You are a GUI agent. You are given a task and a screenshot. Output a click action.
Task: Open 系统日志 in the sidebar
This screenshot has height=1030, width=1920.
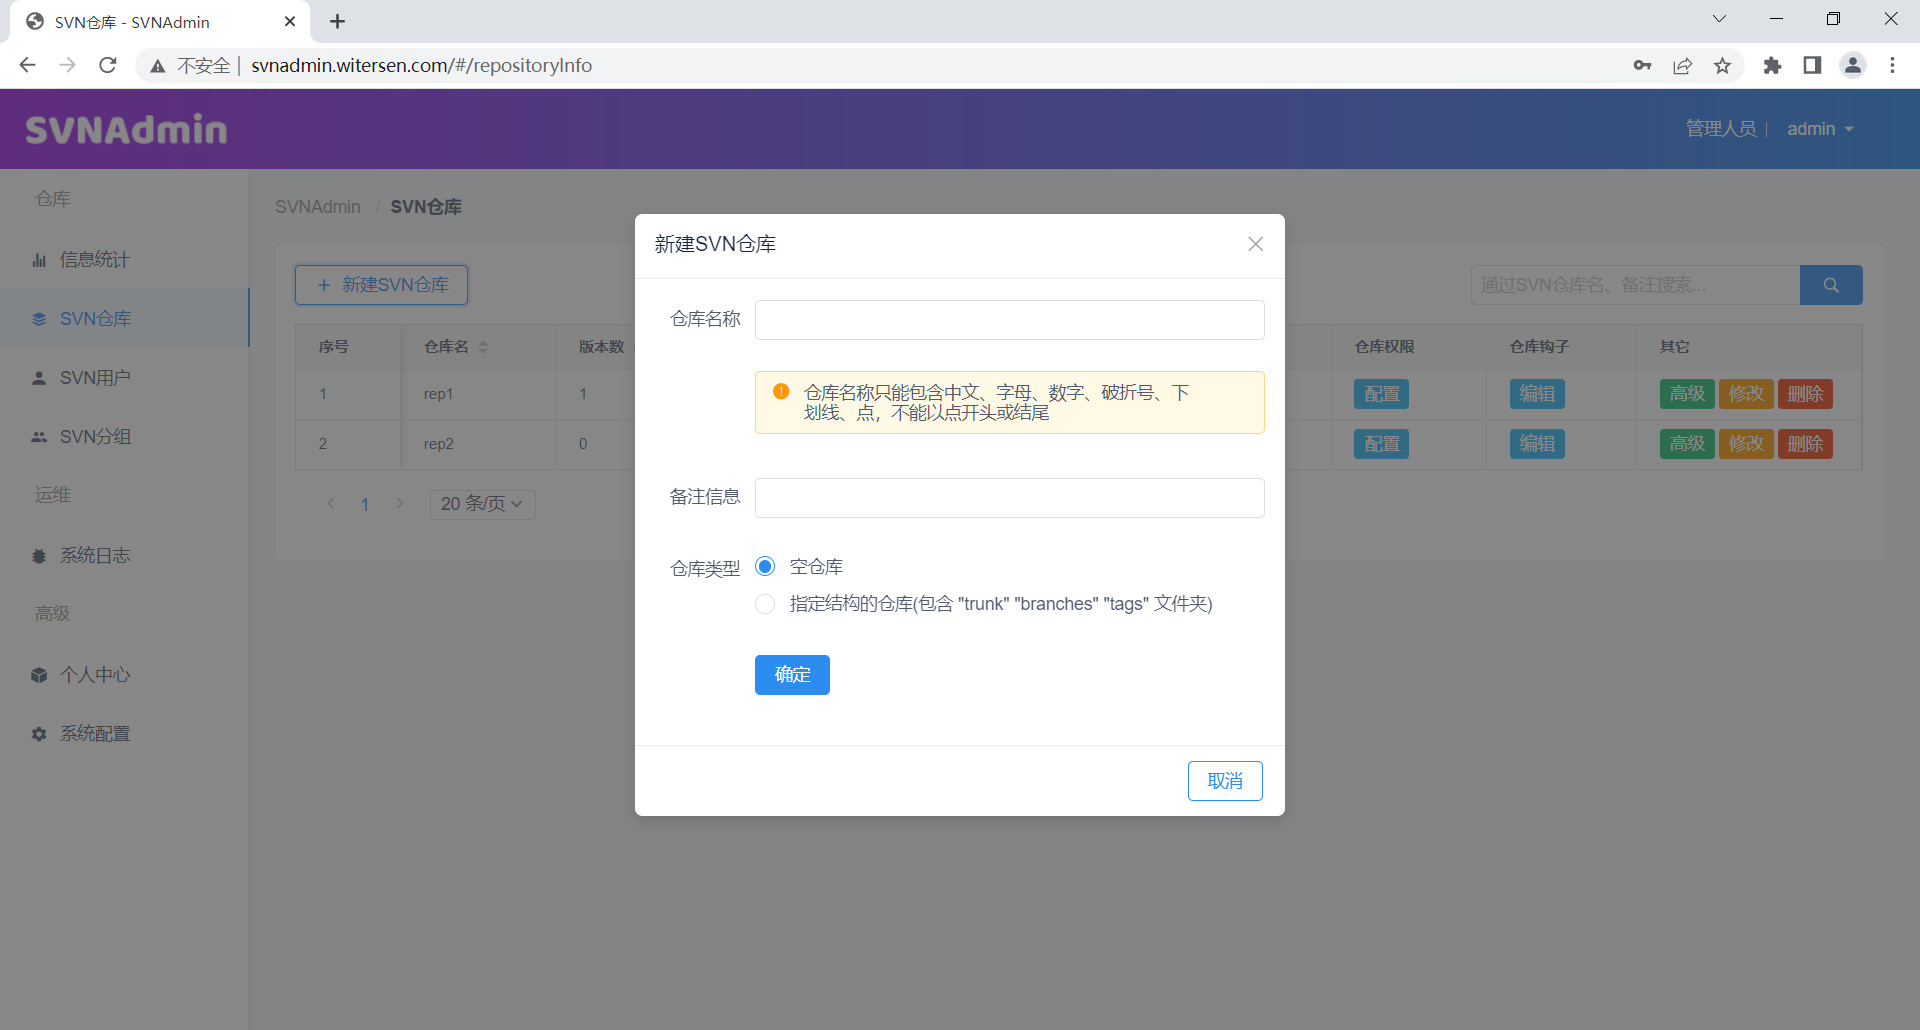(125, 556)
